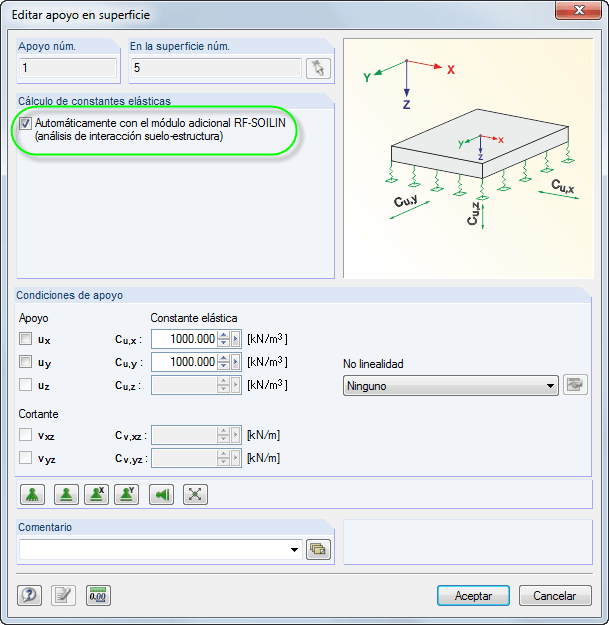Click the Apoyo núm. input field
The height and width of the screenshot is (625, 609).
click(68, 68)
